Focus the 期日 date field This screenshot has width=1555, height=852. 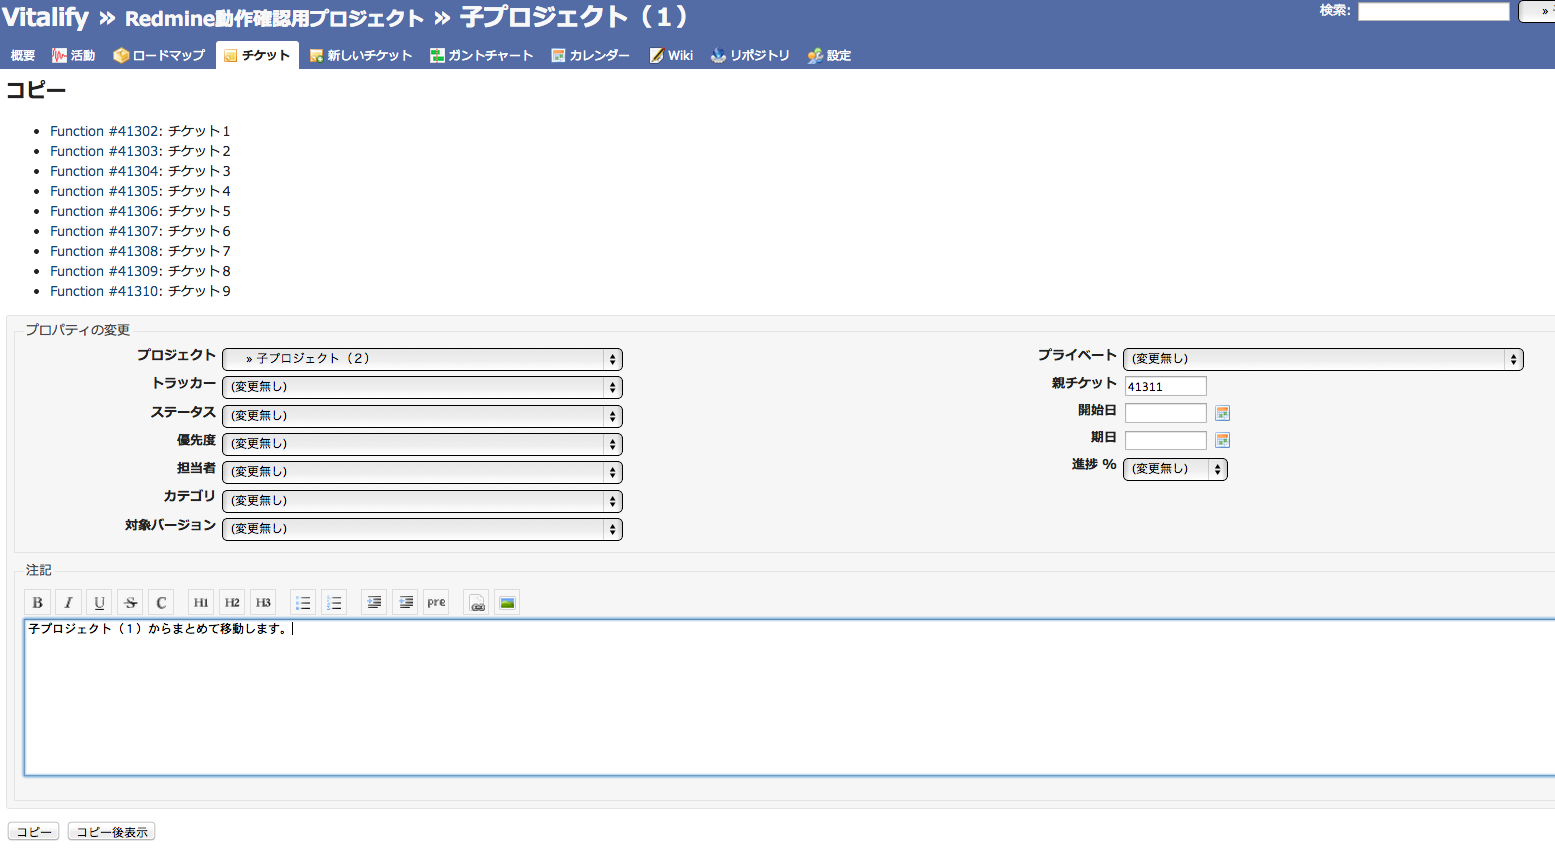click(1166, 440)
